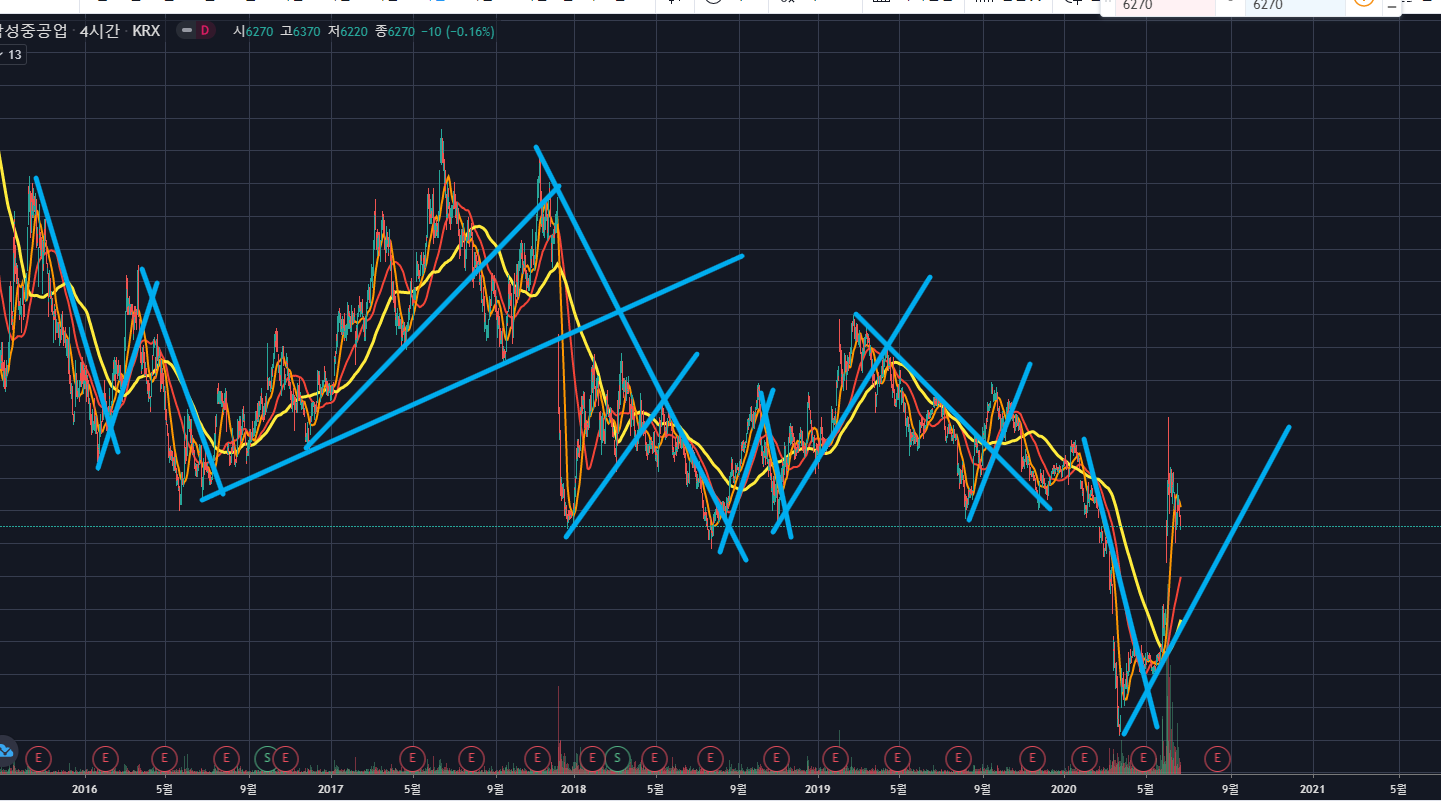Click the 2019 label on time axis

(819, 789)
